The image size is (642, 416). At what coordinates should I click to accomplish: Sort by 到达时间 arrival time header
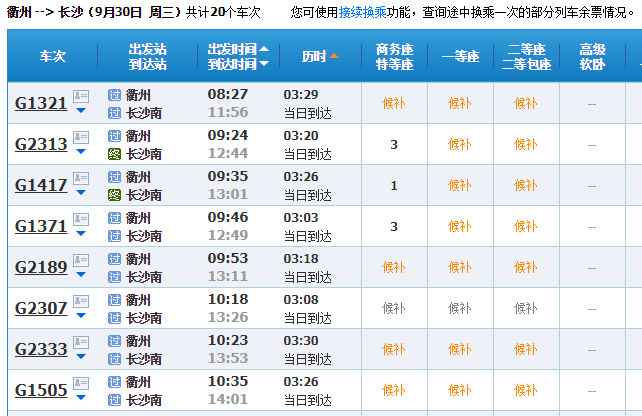[238, 64]
